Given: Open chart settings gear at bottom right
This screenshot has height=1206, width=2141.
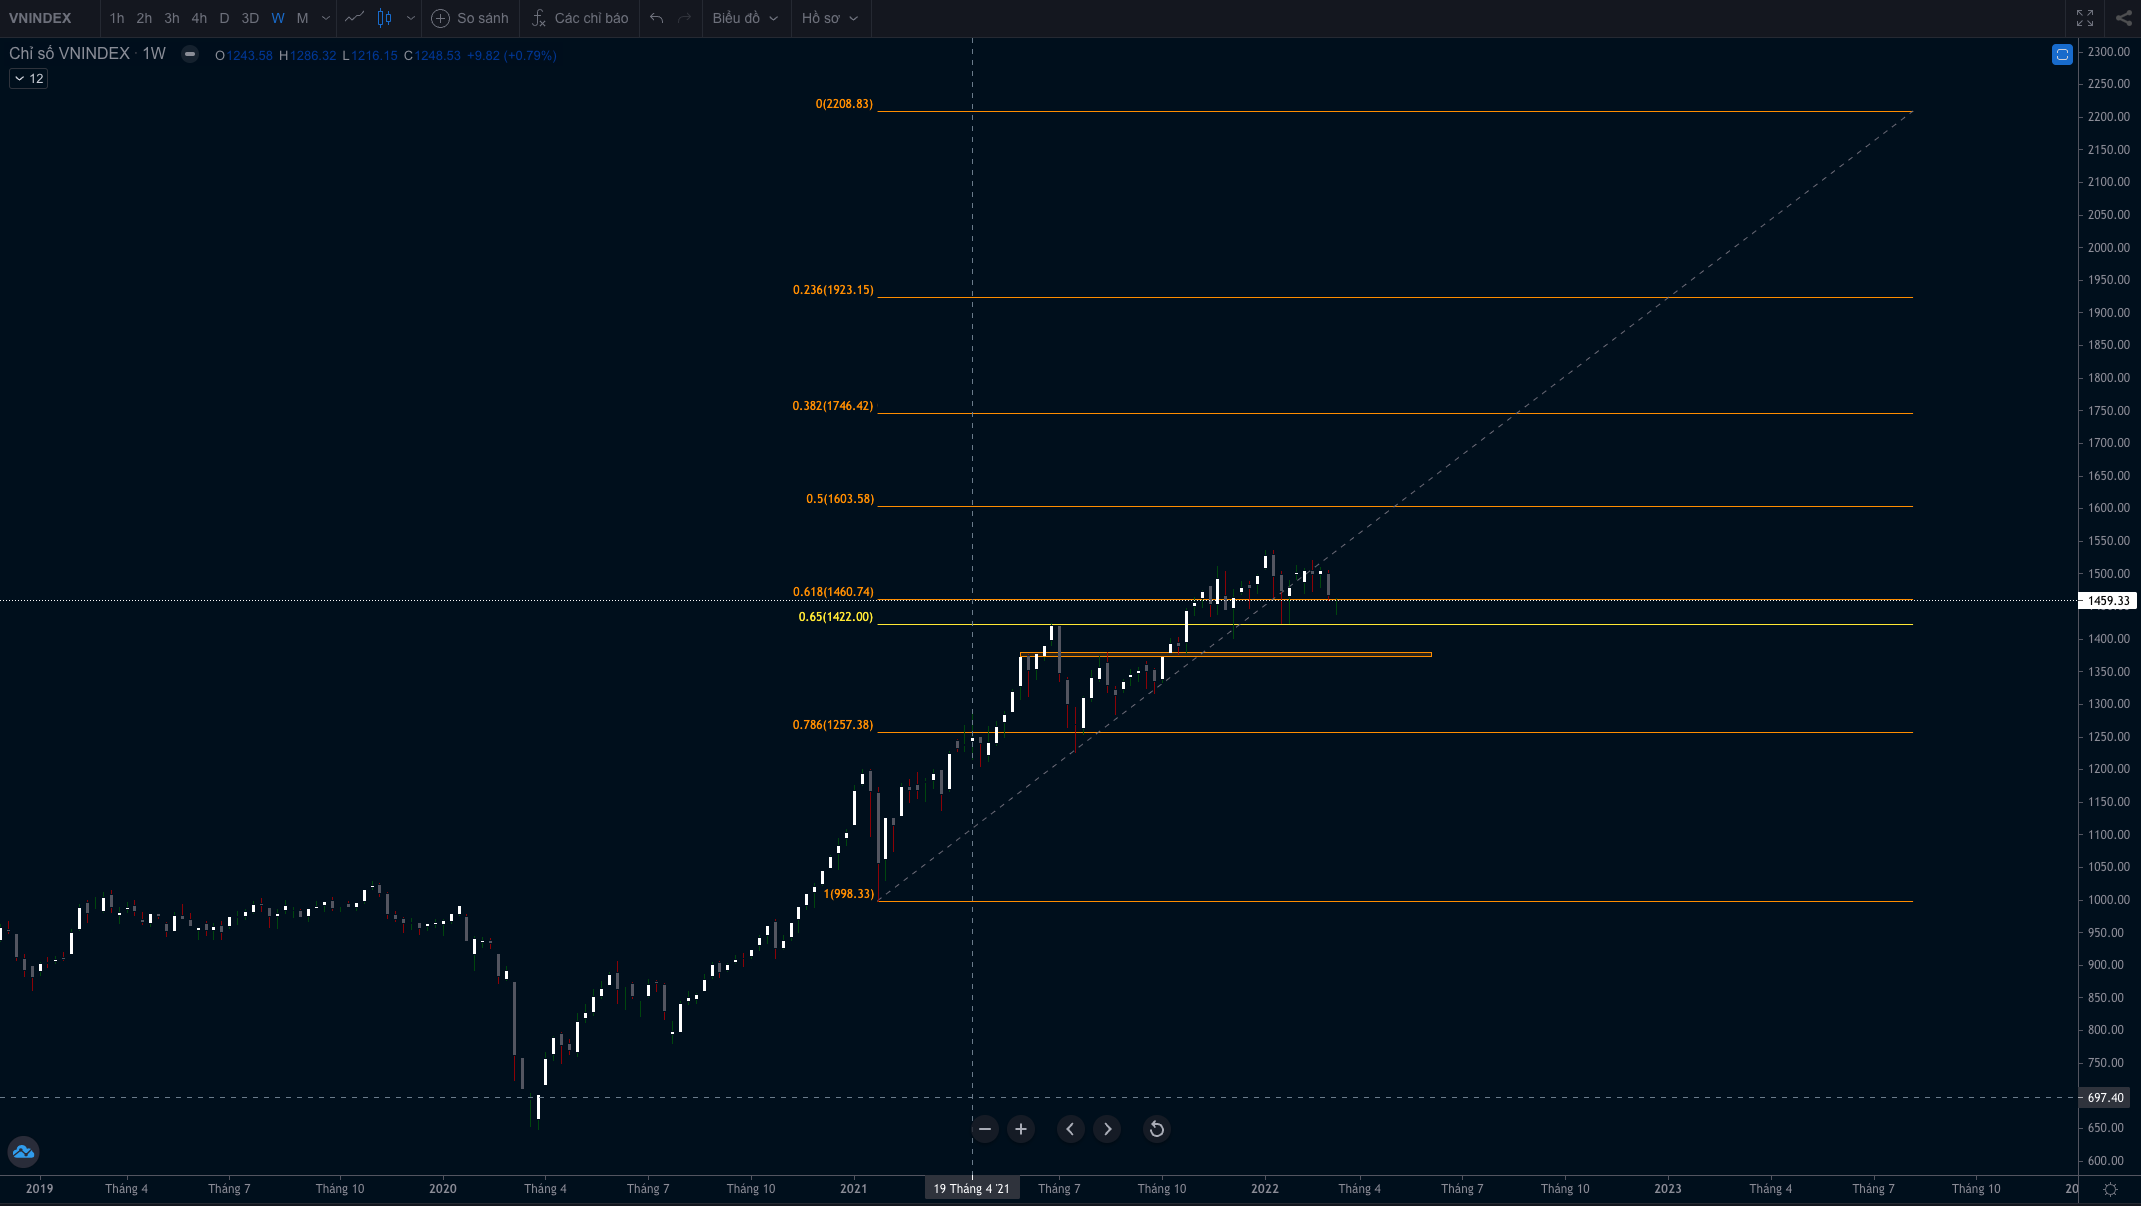Looking at the screenshot, I should click(x=2111, y=1189).
